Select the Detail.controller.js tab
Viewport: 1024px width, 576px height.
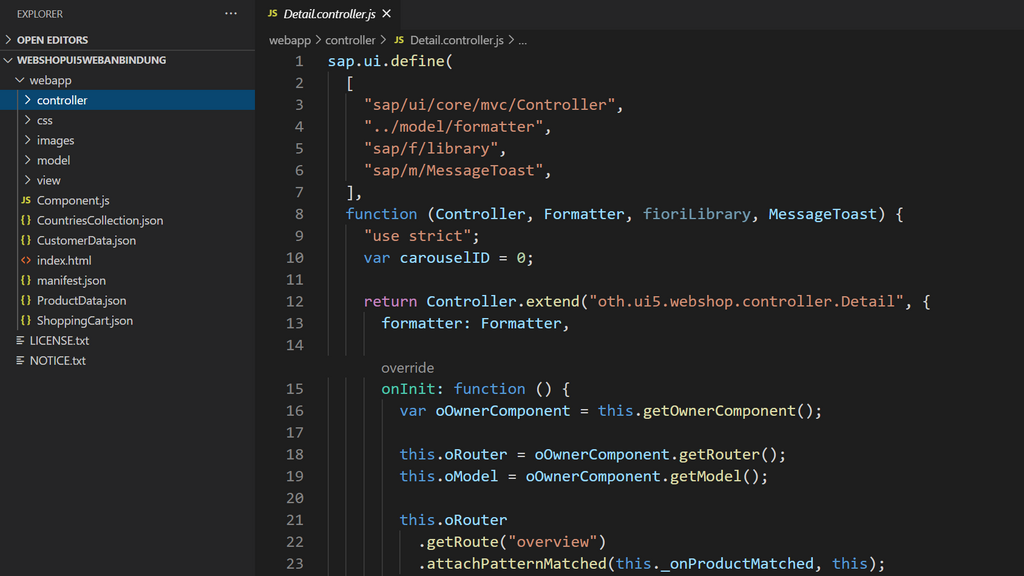[x=328, y=14]
